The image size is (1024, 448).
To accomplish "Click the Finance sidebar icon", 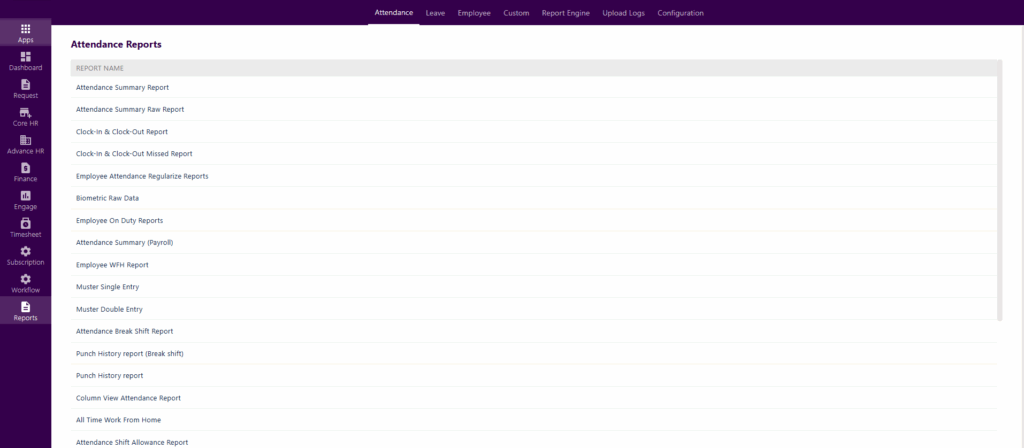I will click(25, 168).
